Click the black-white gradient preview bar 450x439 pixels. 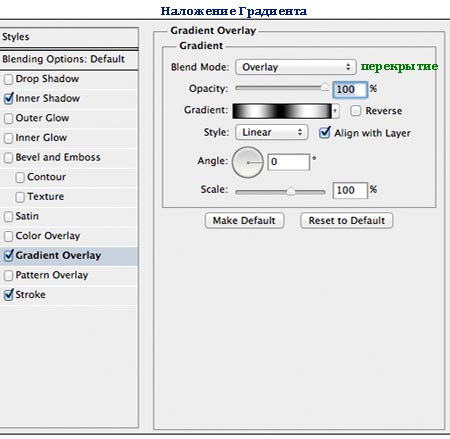click(x=282, y=111)
